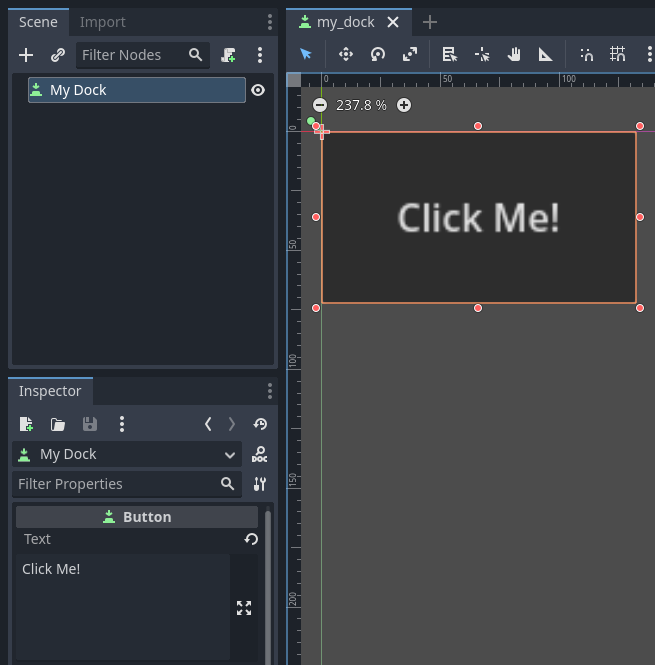Activate the Pan Mode hand tool

[x=514, y=55]
